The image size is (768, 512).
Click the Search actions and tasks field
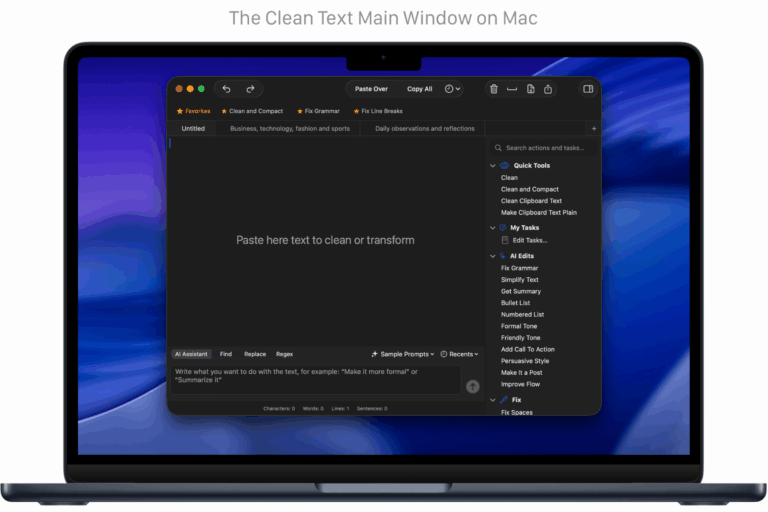[x=543, y=147]
